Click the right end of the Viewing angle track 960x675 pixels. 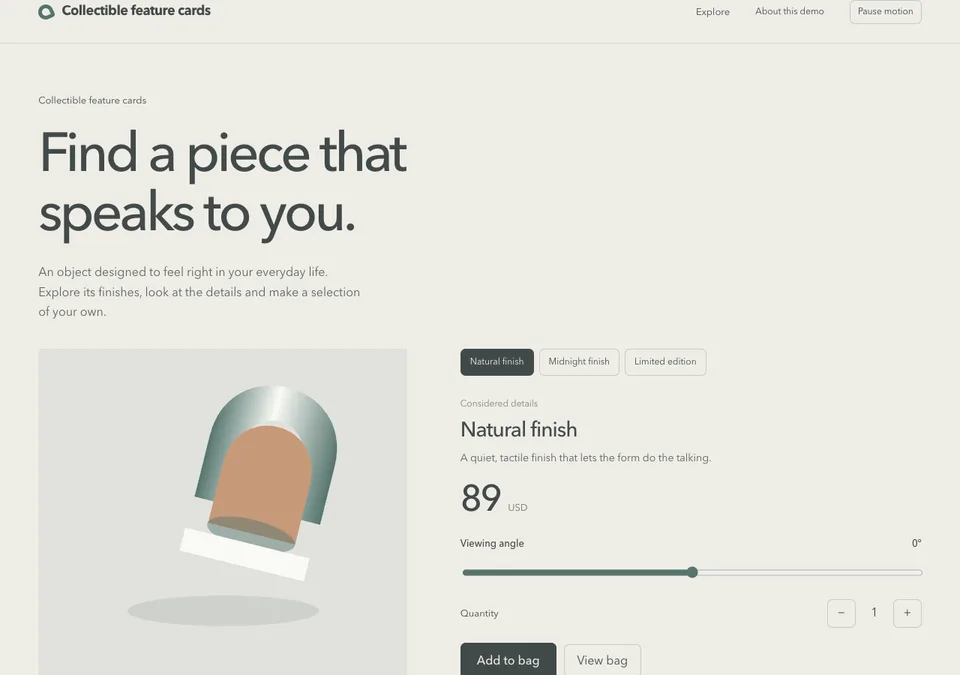[x=917, y=572]
